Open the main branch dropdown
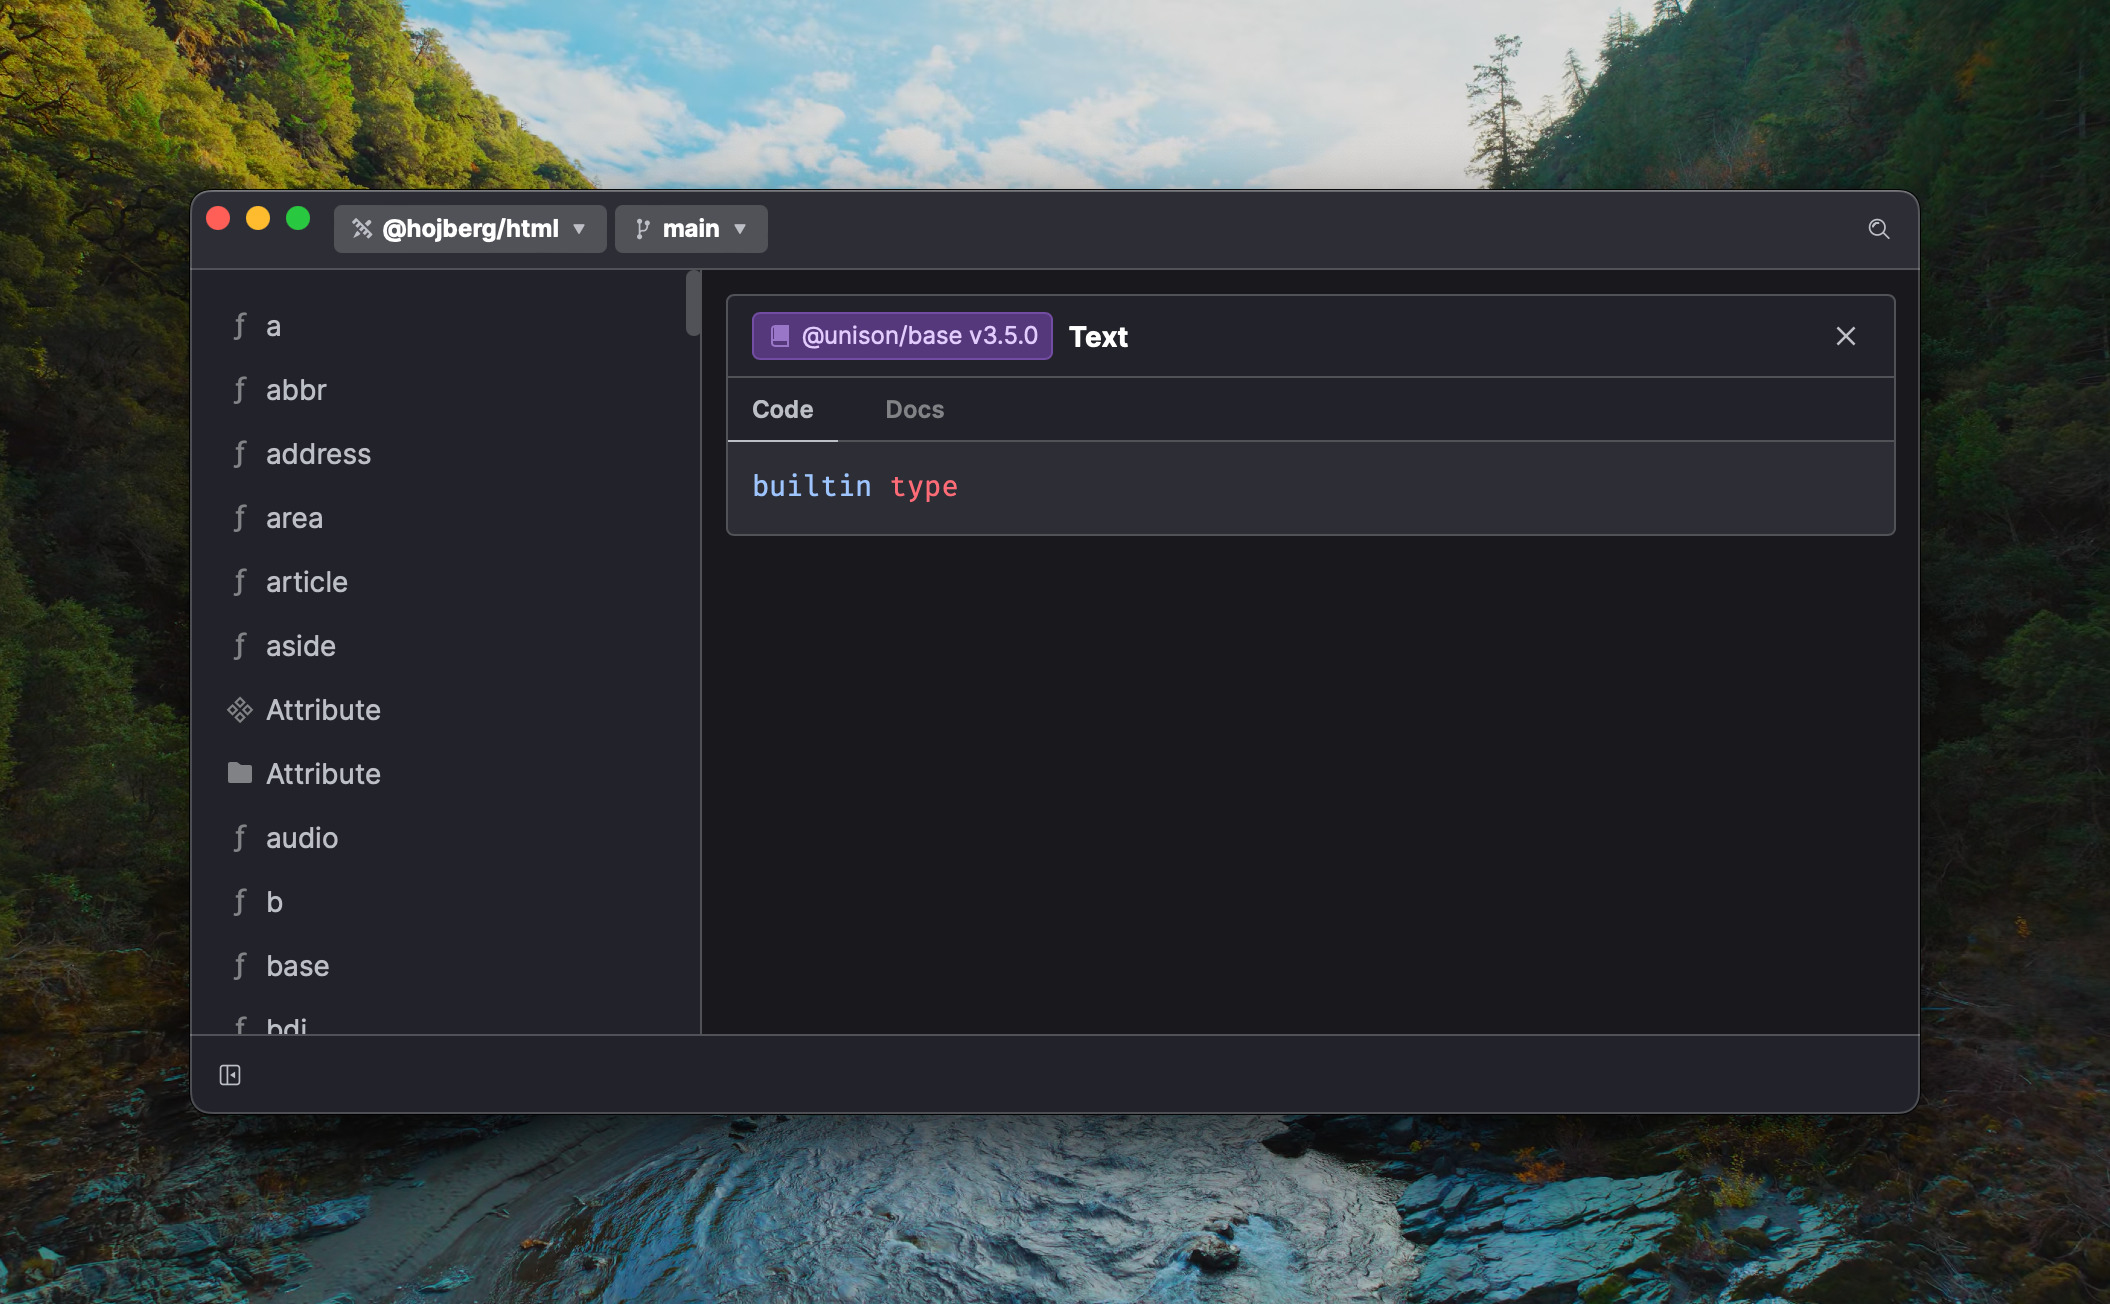This screenshot has width=2110, height=1304. click(x=691, y=229)
